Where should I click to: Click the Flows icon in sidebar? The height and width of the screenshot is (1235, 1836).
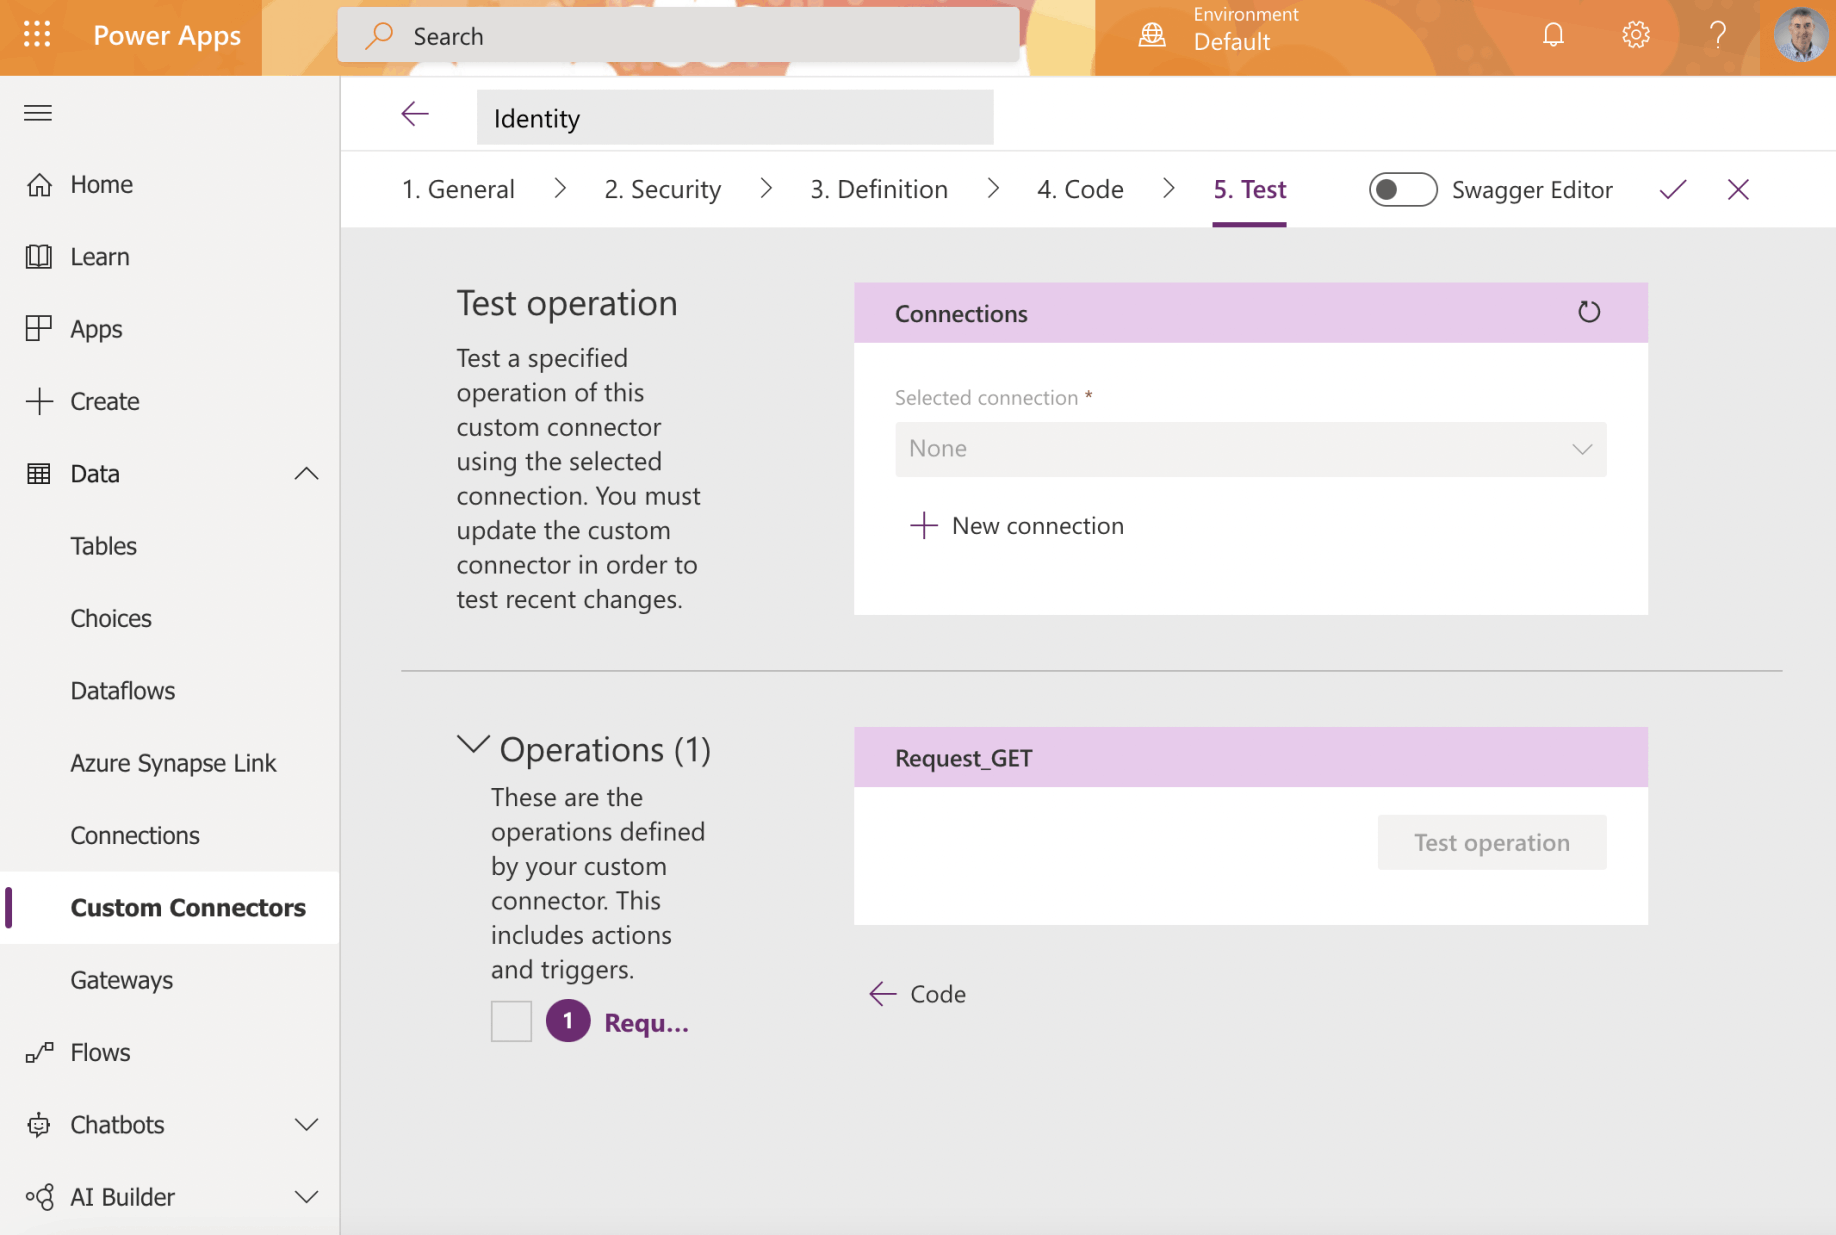pos(39,1052)
